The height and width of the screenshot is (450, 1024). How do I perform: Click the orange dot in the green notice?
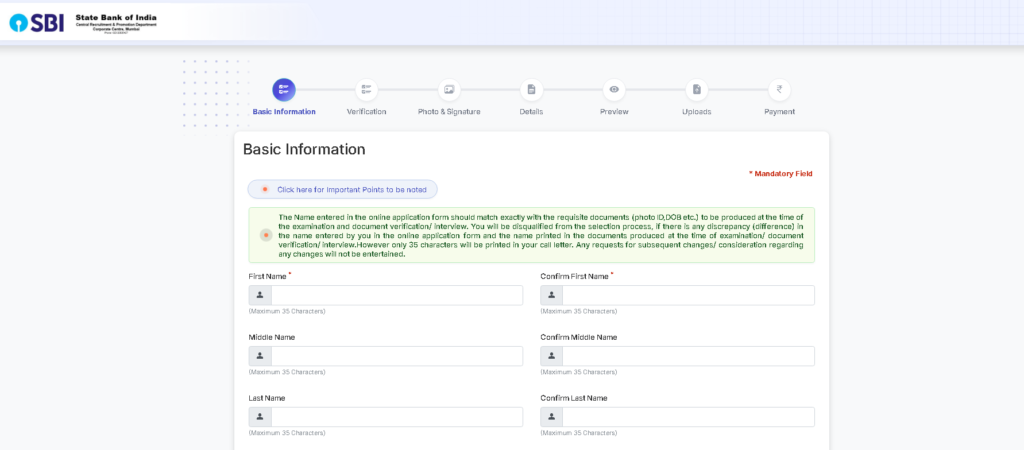(266, 235)
